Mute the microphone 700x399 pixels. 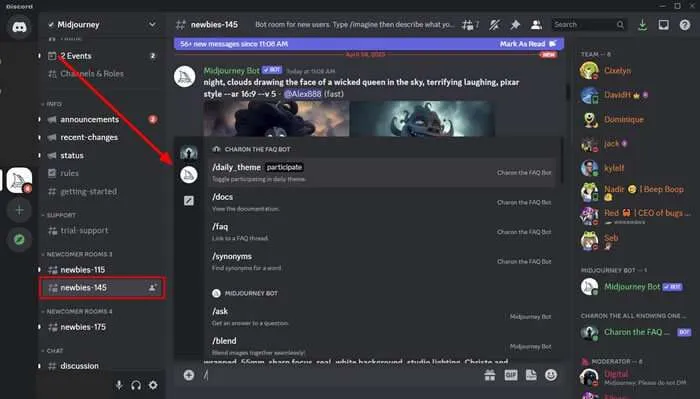pos(119,385)
